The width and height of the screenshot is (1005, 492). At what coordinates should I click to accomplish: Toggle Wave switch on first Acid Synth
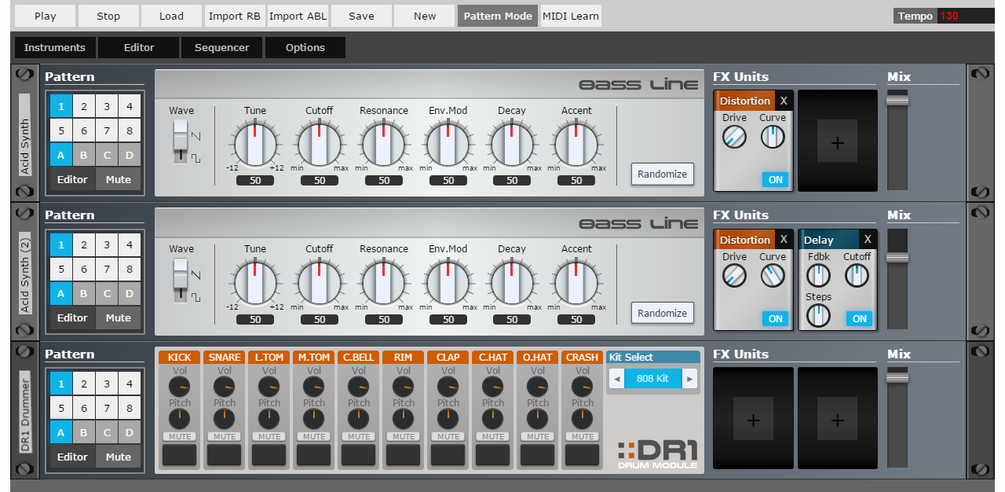[x=181, y=142]
